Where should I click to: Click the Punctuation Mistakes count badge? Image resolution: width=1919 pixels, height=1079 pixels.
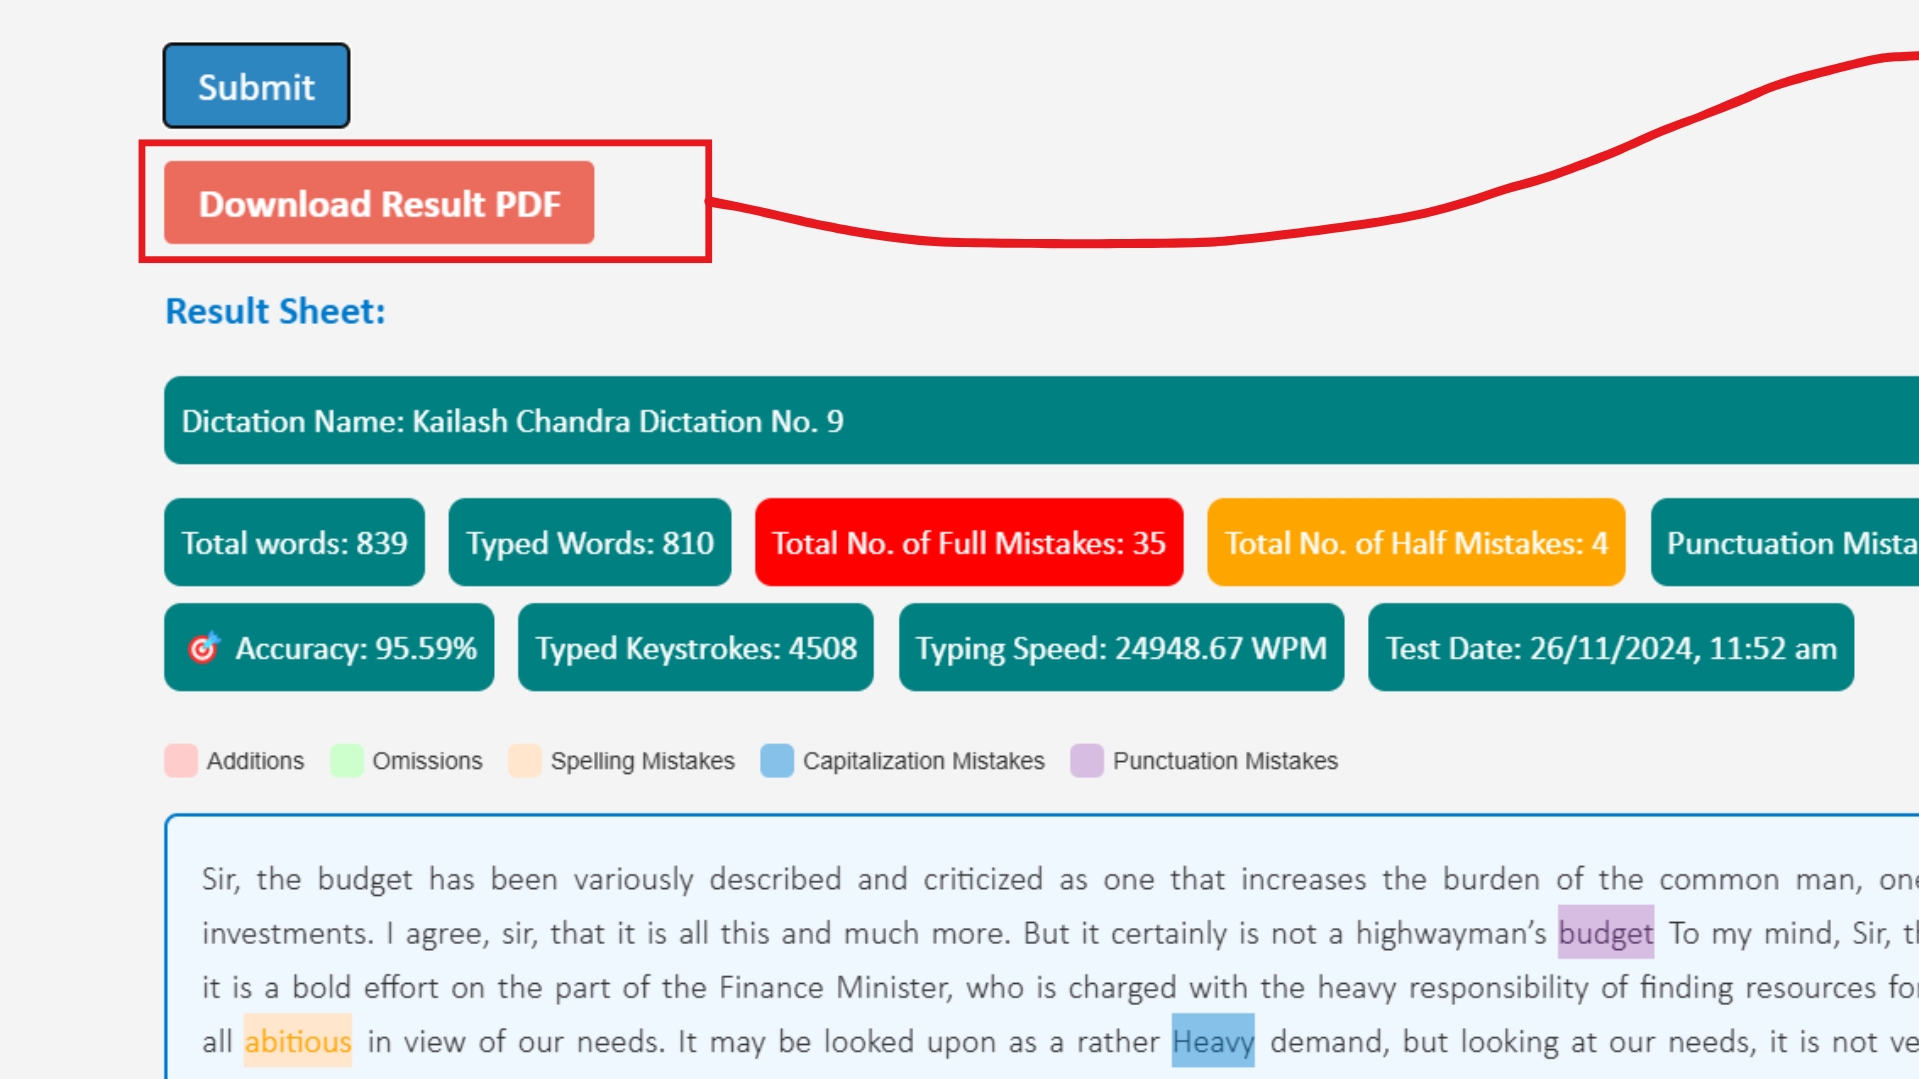pyautogui.click(x=1800, y=543)
